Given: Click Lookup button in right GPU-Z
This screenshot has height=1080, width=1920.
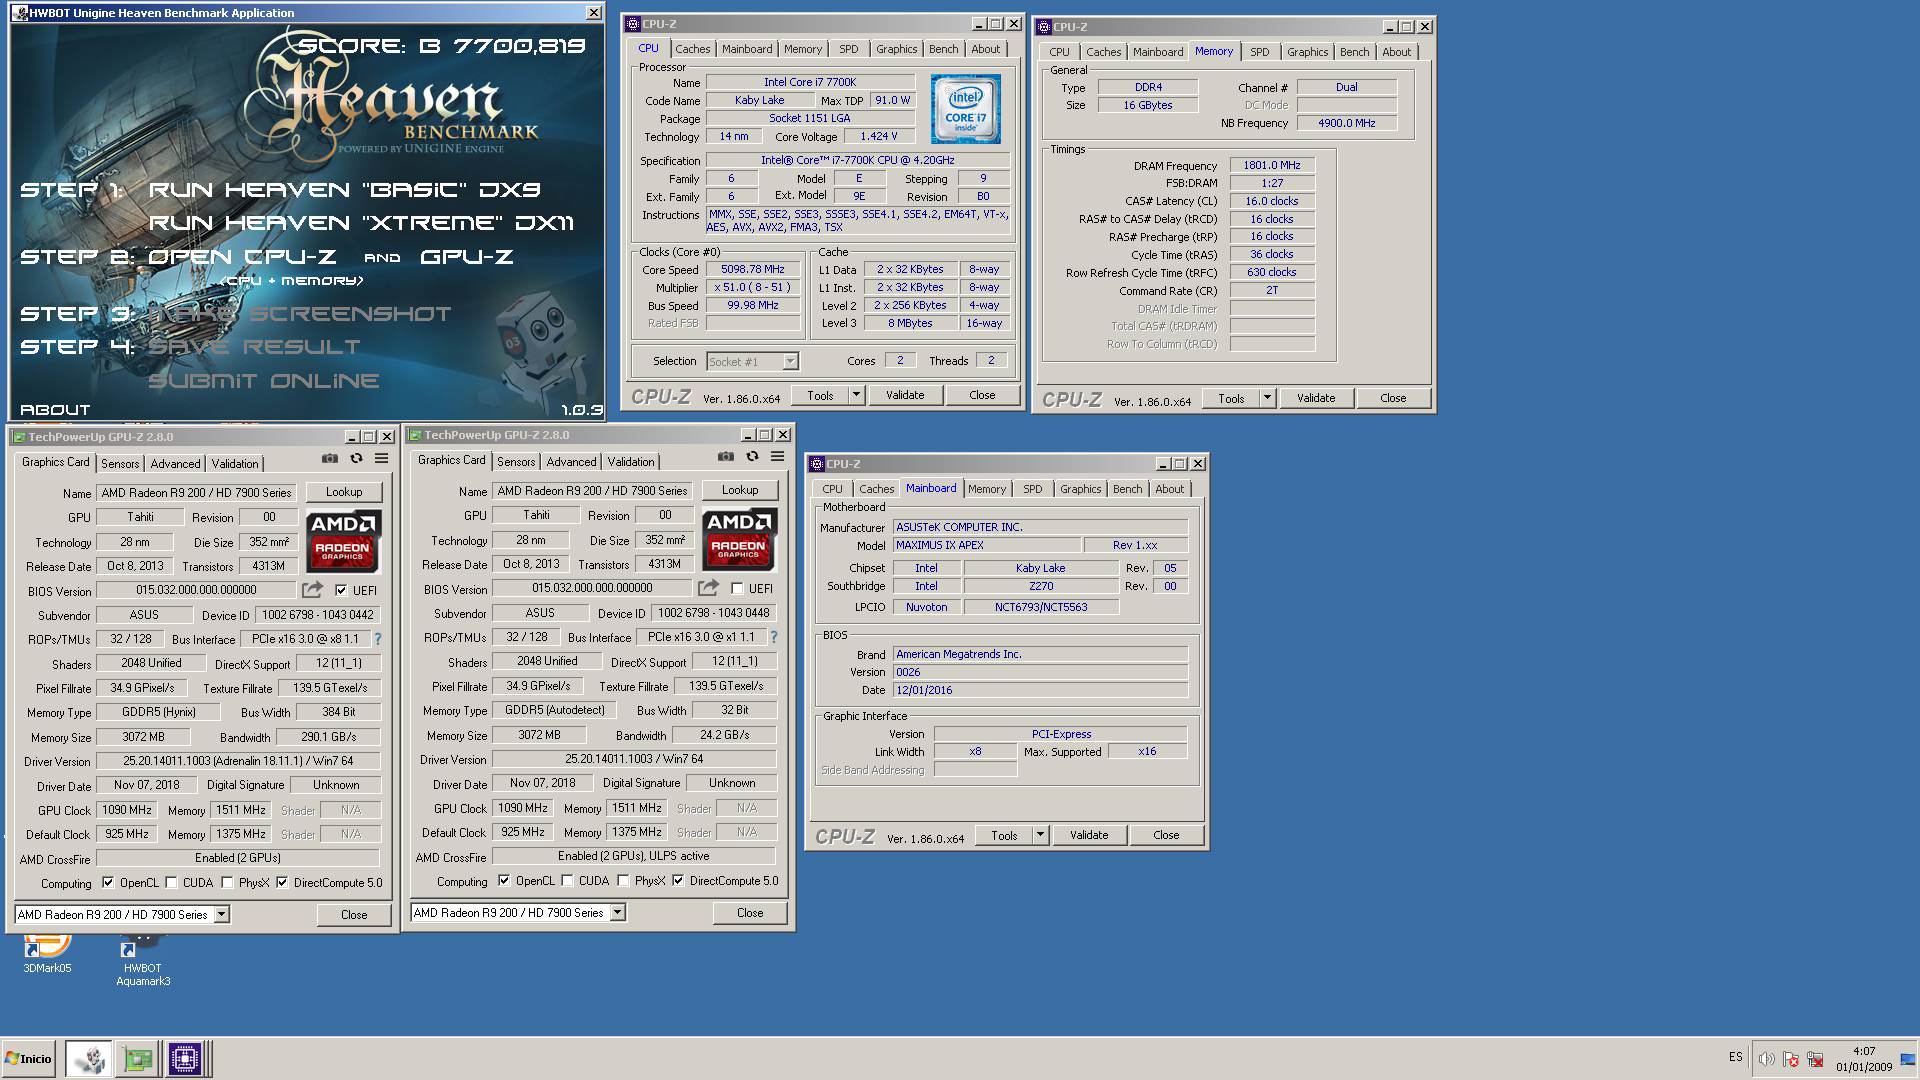Looking at the screenshot, I should tap(740, 490).
